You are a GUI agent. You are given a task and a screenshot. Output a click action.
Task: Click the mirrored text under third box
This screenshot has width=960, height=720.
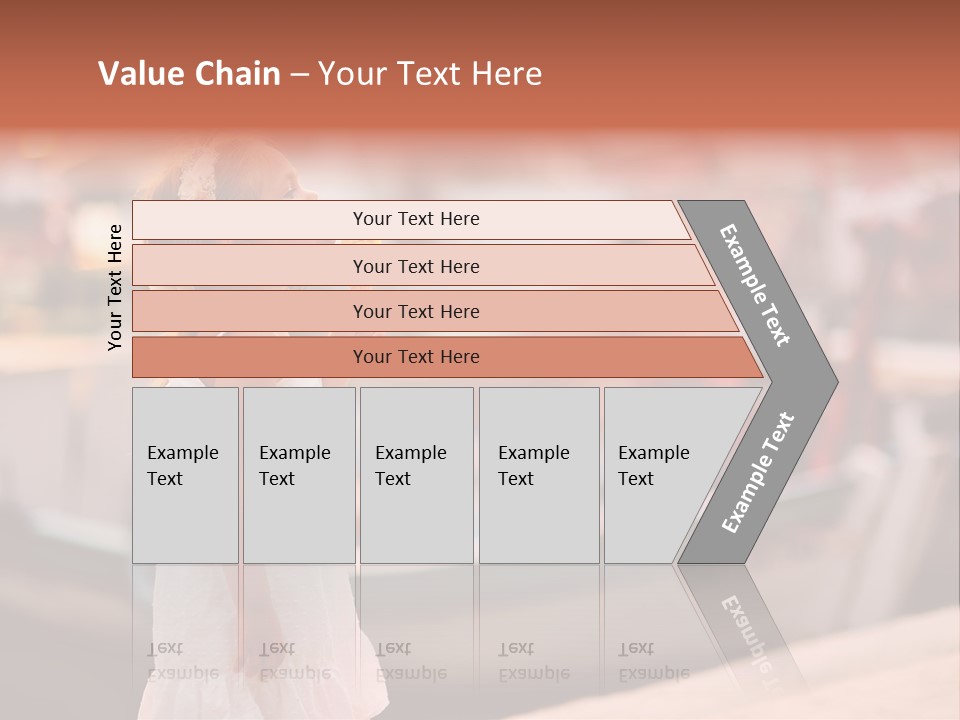(410, 662)
